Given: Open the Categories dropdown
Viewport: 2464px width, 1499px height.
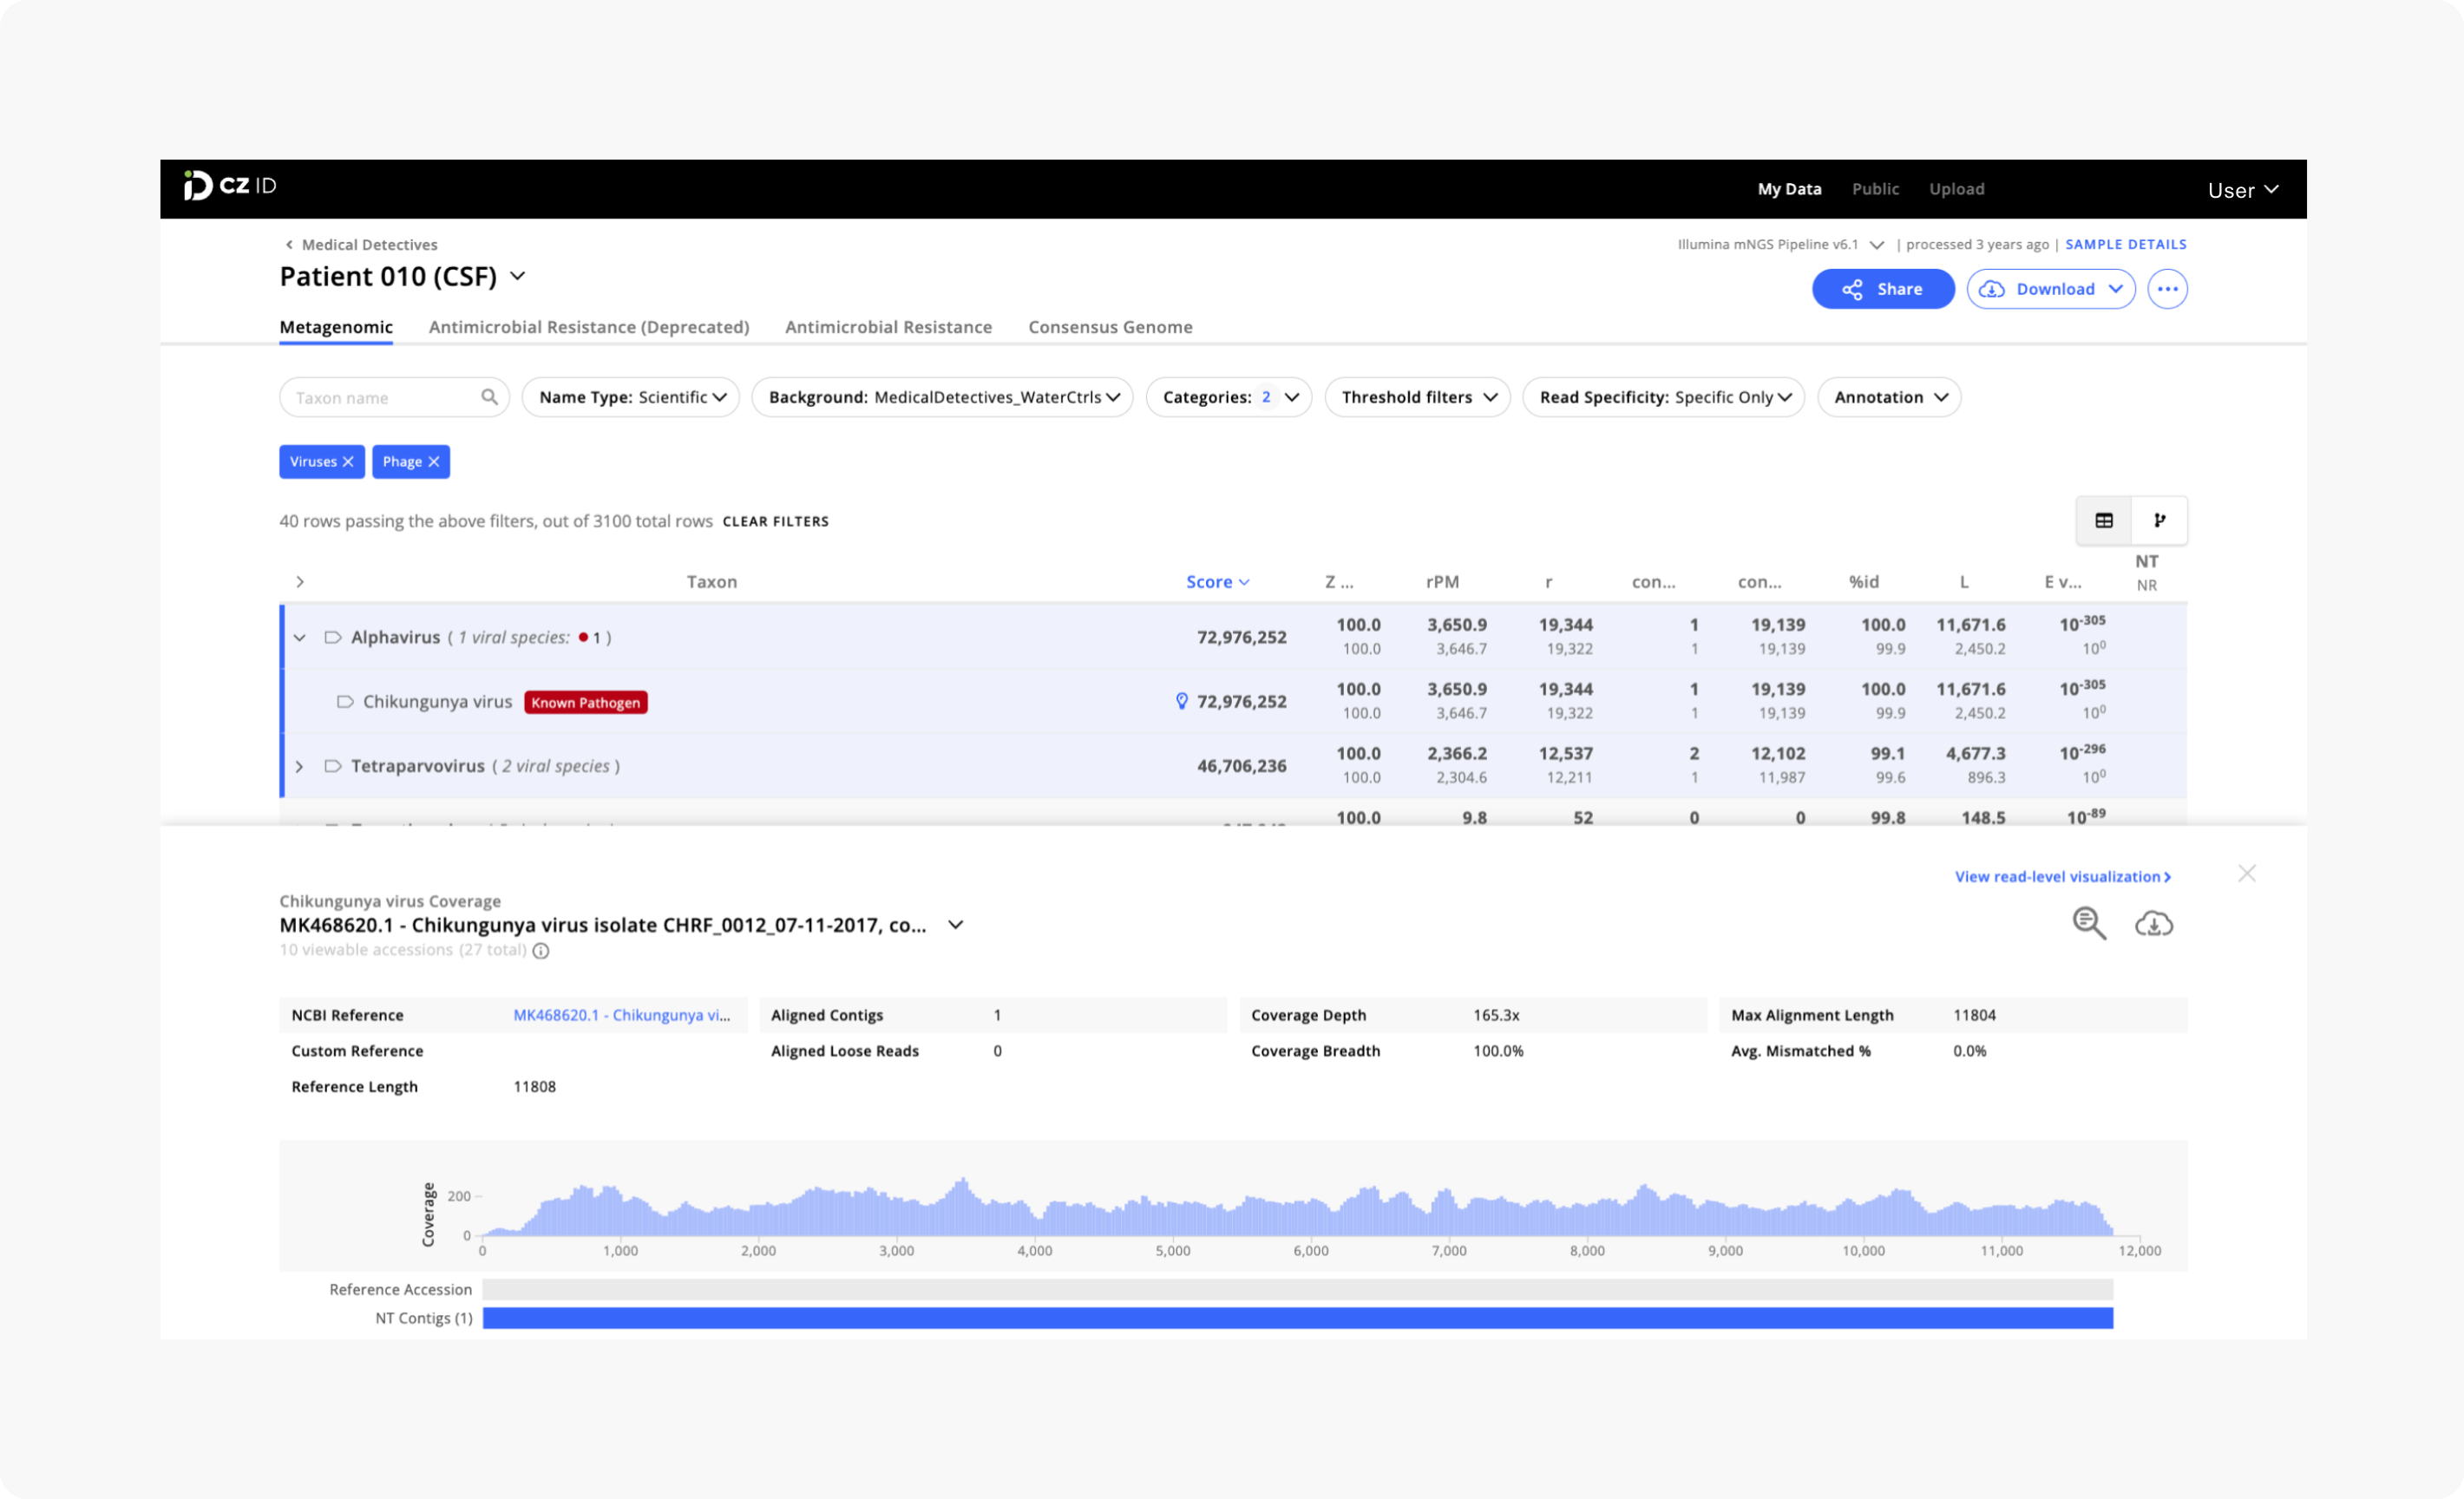Looking at the screenshot, I should coord(1229,398).
